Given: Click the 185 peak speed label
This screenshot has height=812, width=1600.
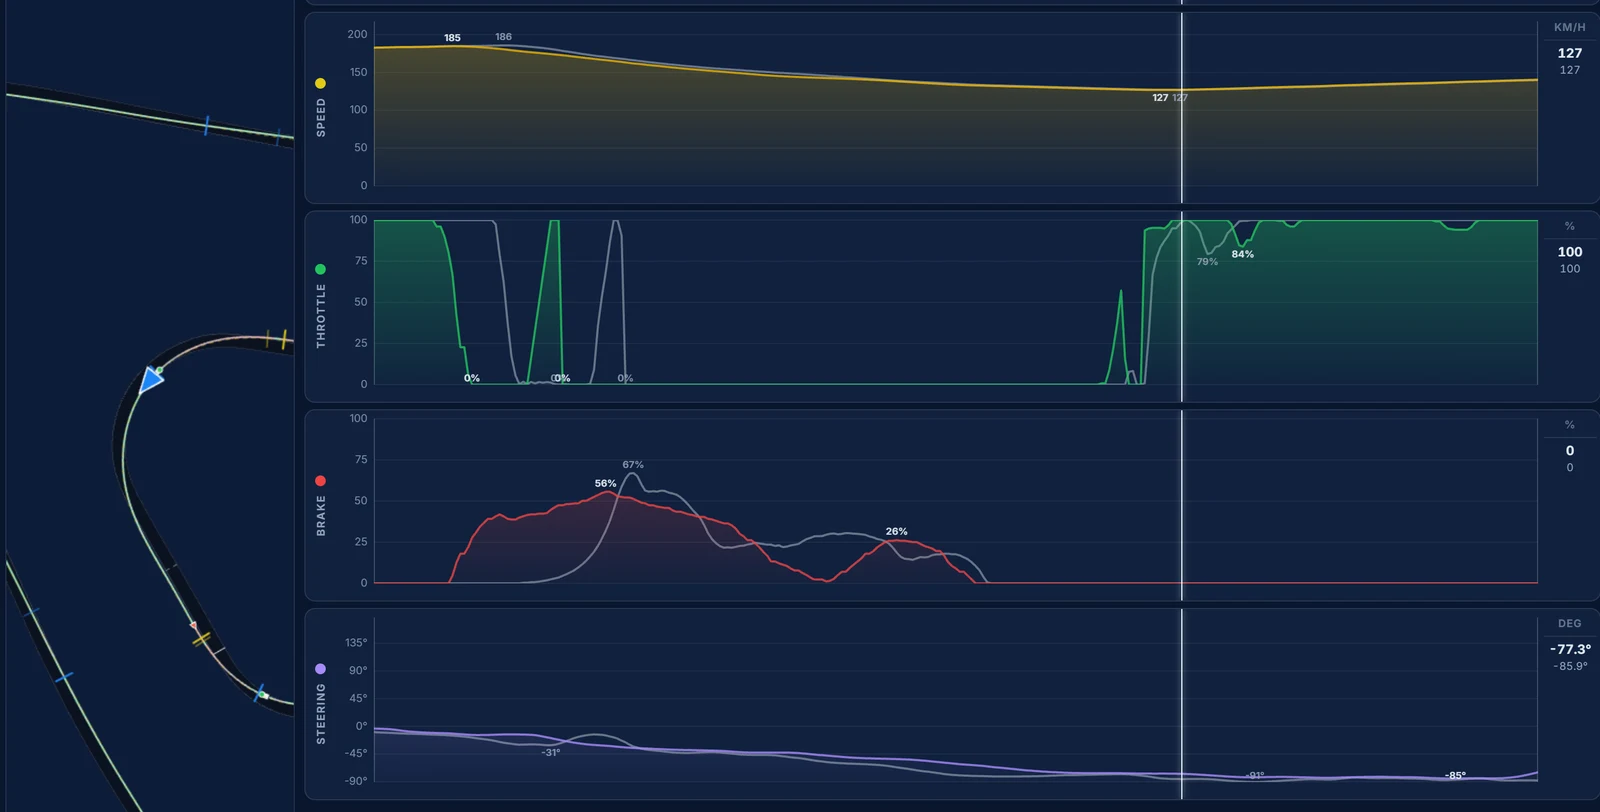Looking at the screenshot, I should [452, 38].
